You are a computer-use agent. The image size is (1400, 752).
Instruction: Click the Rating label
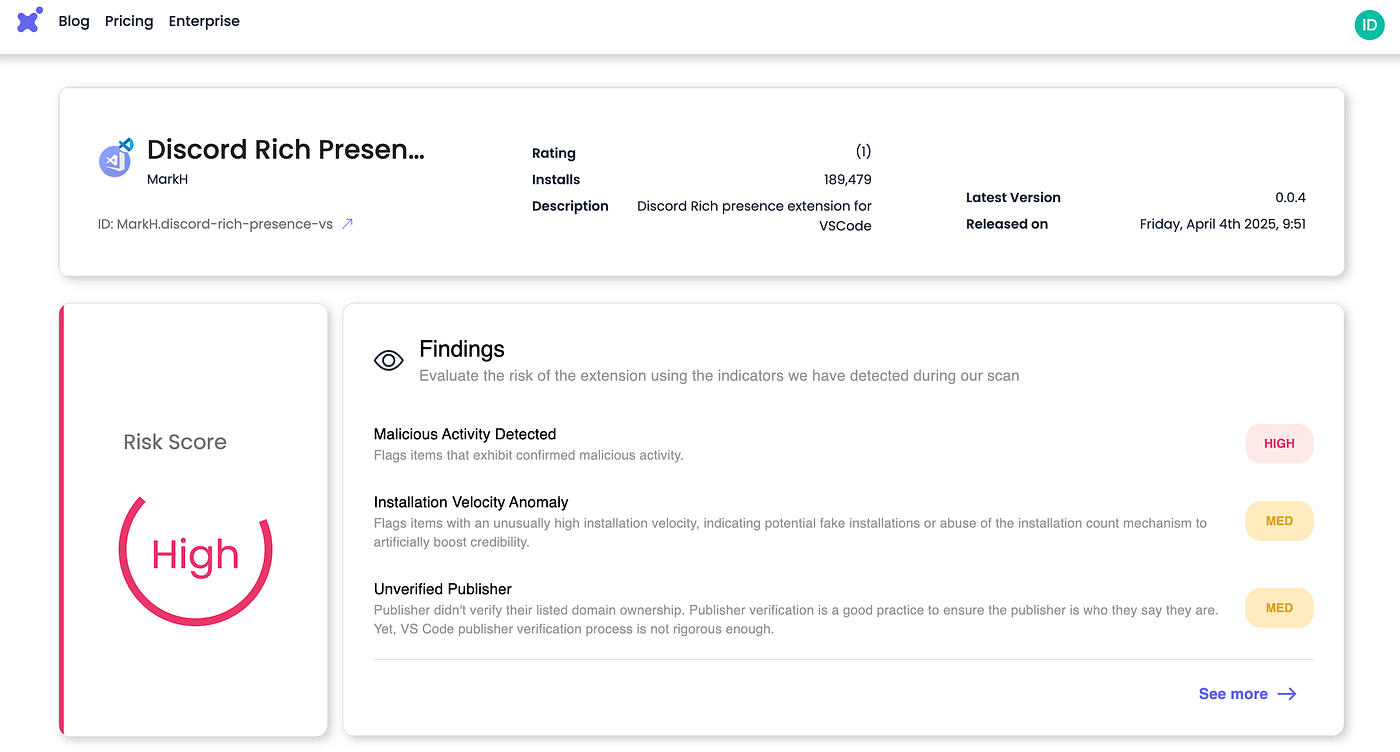click(x=554, y=153)
